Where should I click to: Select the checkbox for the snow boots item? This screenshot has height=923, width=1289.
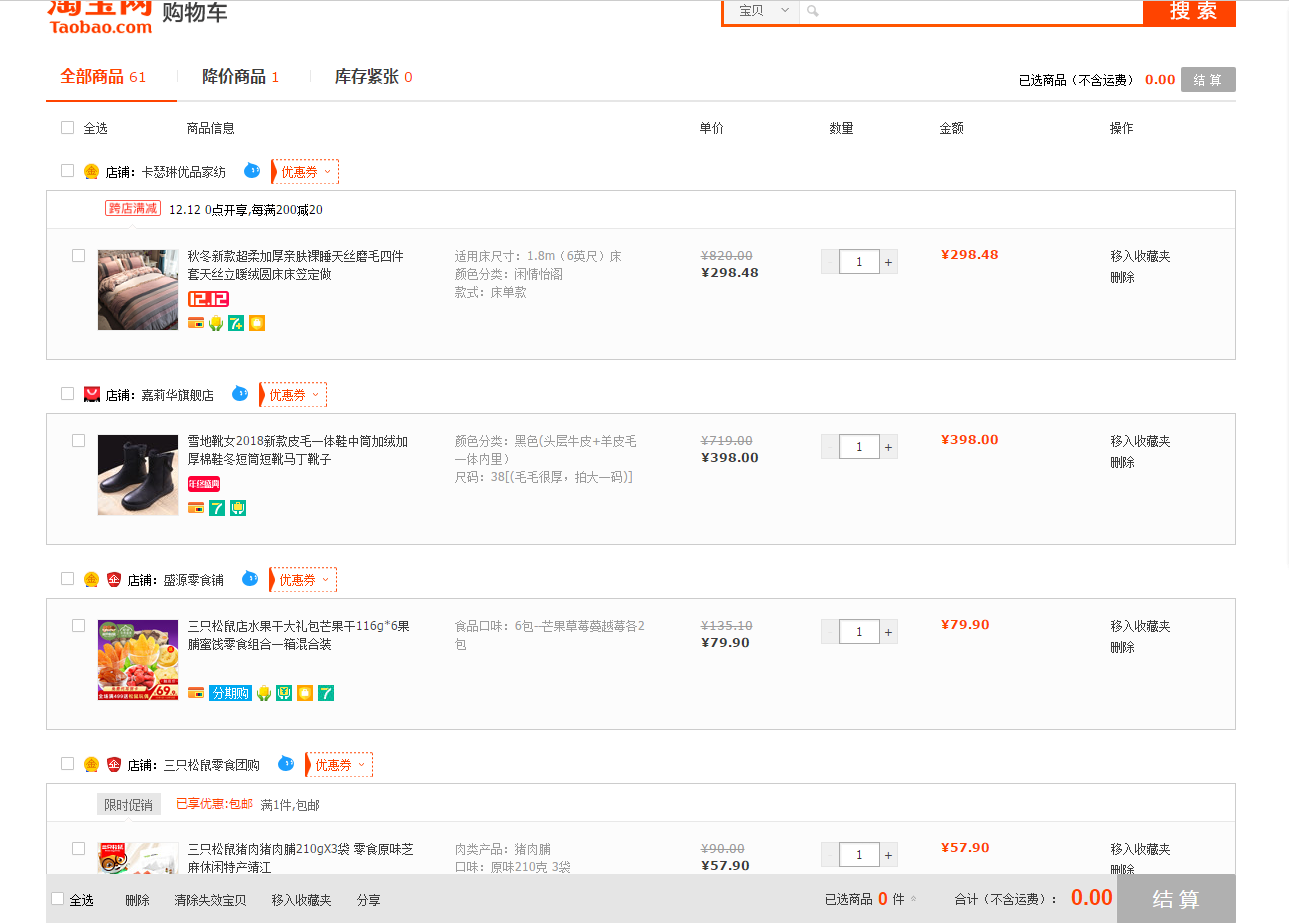(78, 440)
